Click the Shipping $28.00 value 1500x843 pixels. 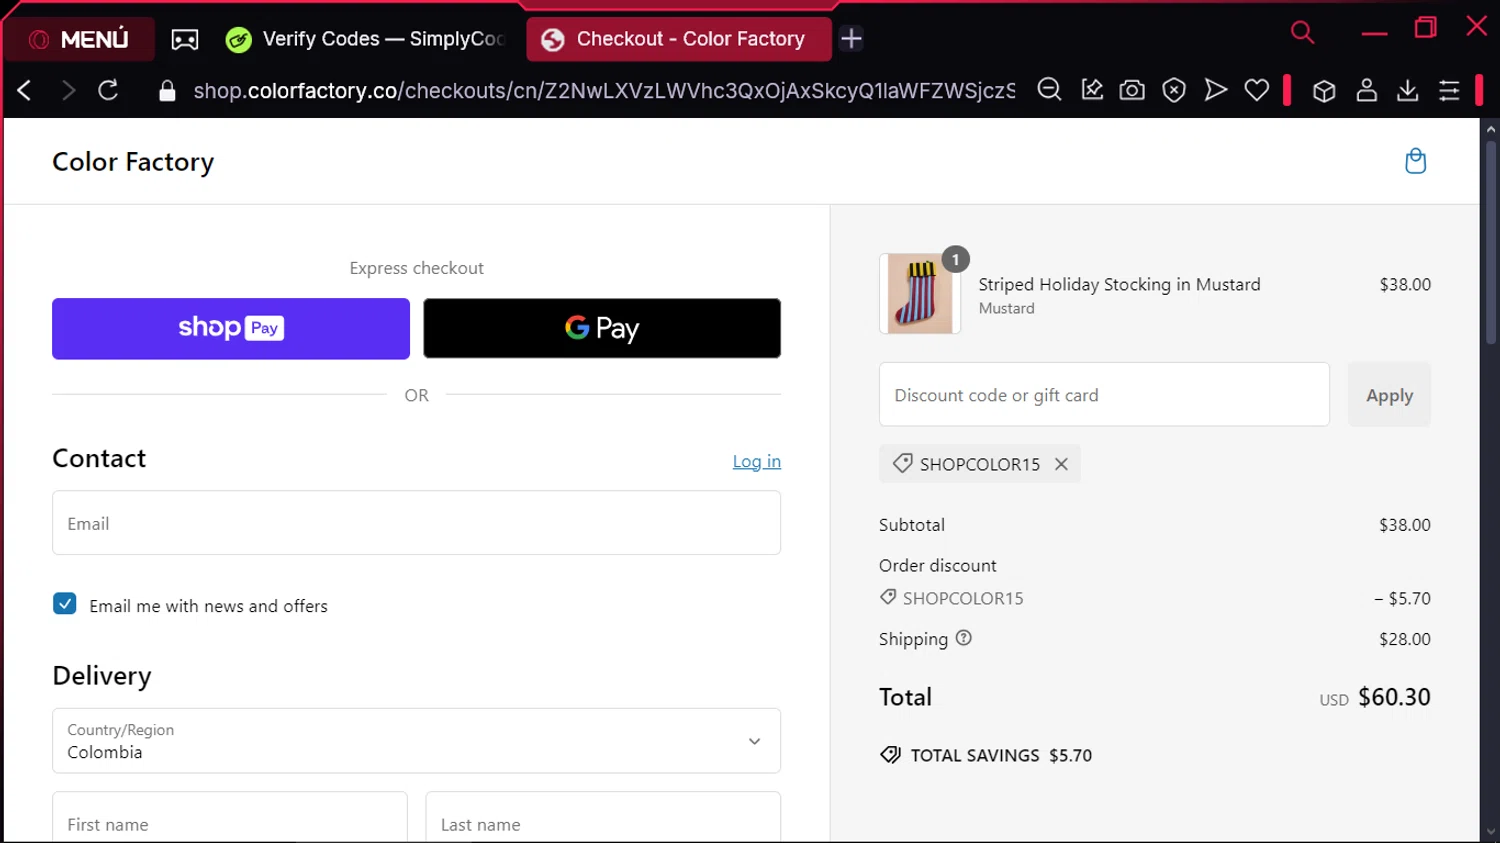click(1404, 639)
